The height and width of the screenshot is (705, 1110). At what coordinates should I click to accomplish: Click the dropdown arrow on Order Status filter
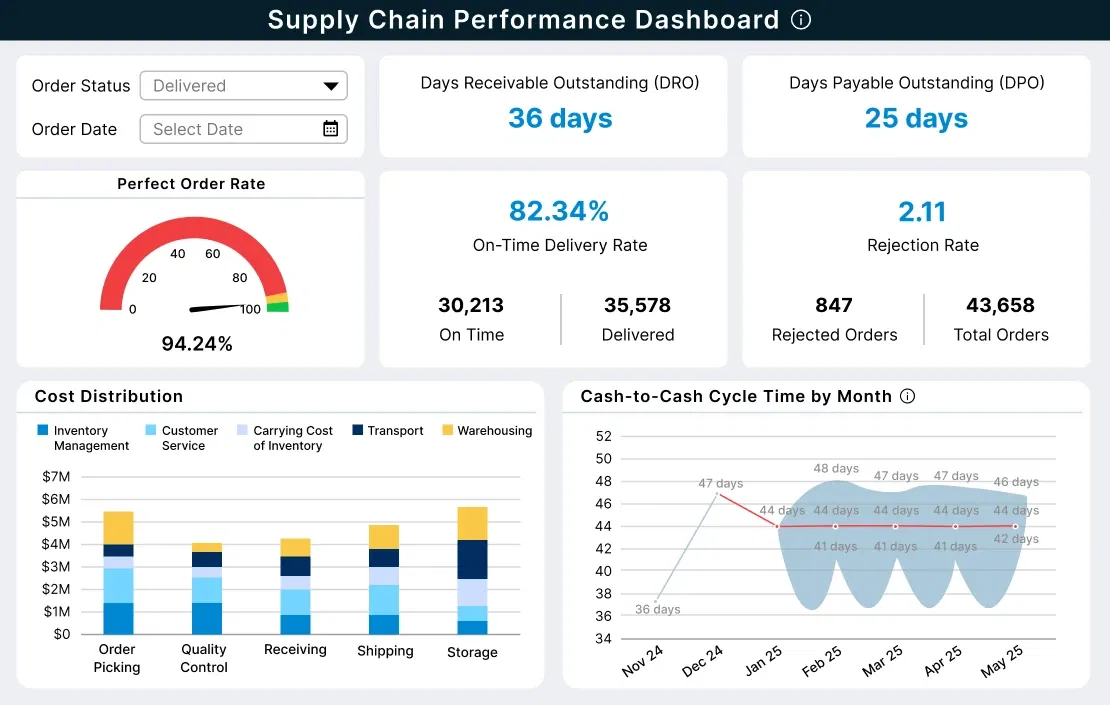point(330,86)
